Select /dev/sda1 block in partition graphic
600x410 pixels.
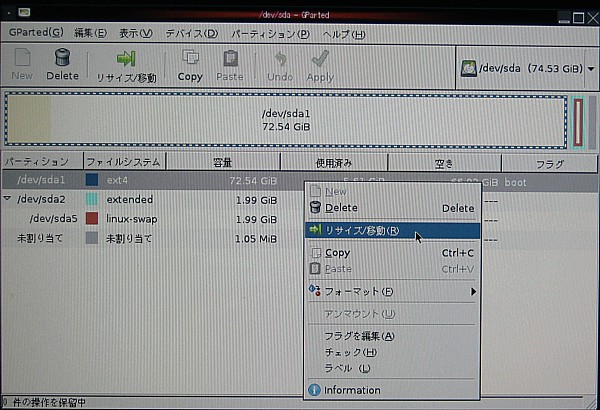tap(286, 120)
